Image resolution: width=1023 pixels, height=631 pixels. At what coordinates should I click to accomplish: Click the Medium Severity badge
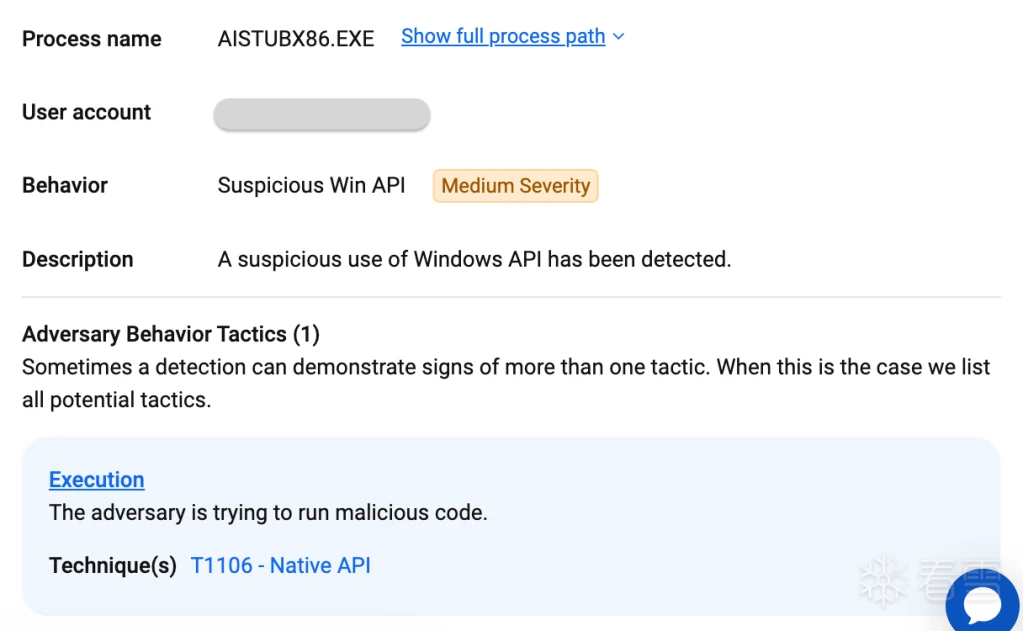pos(515,186)
